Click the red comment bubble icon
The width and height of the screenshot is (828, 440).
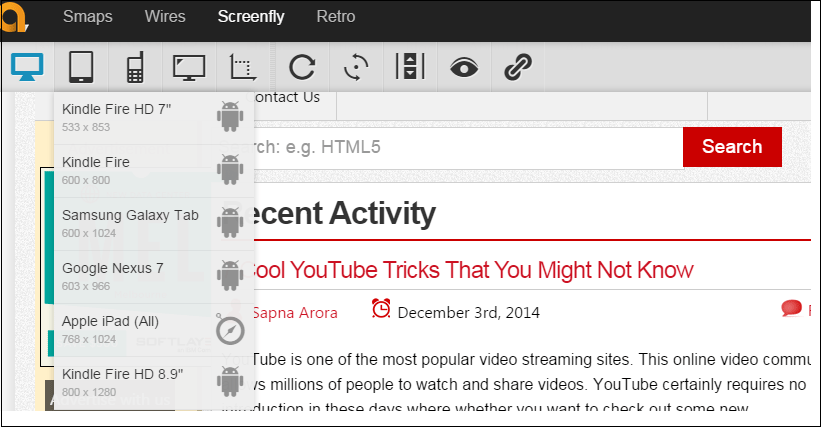click(x=792, y=308)
